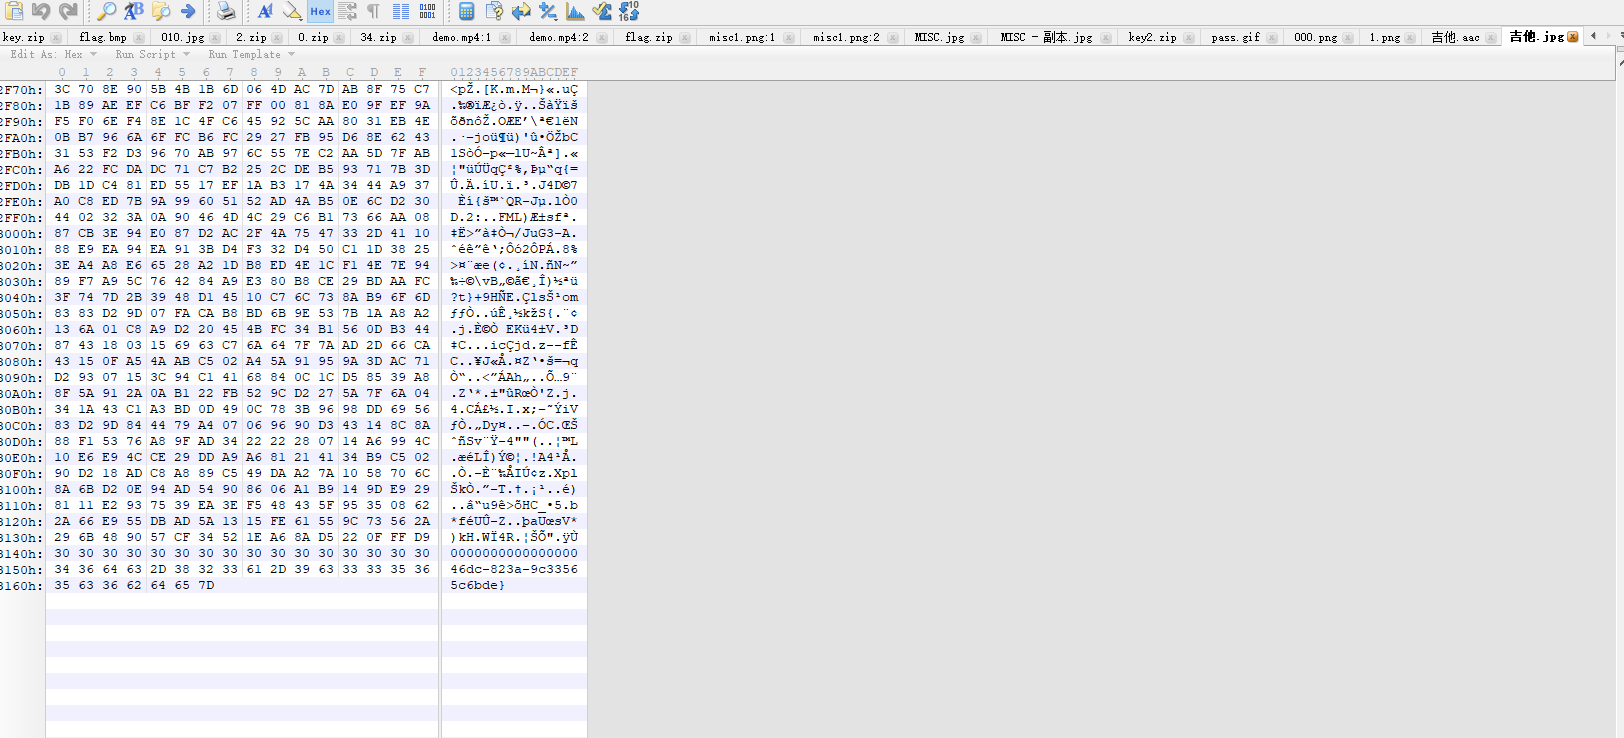Open the Replace tool icon
This screenshot has width=1624, height=738.
[x=133, y=11]
